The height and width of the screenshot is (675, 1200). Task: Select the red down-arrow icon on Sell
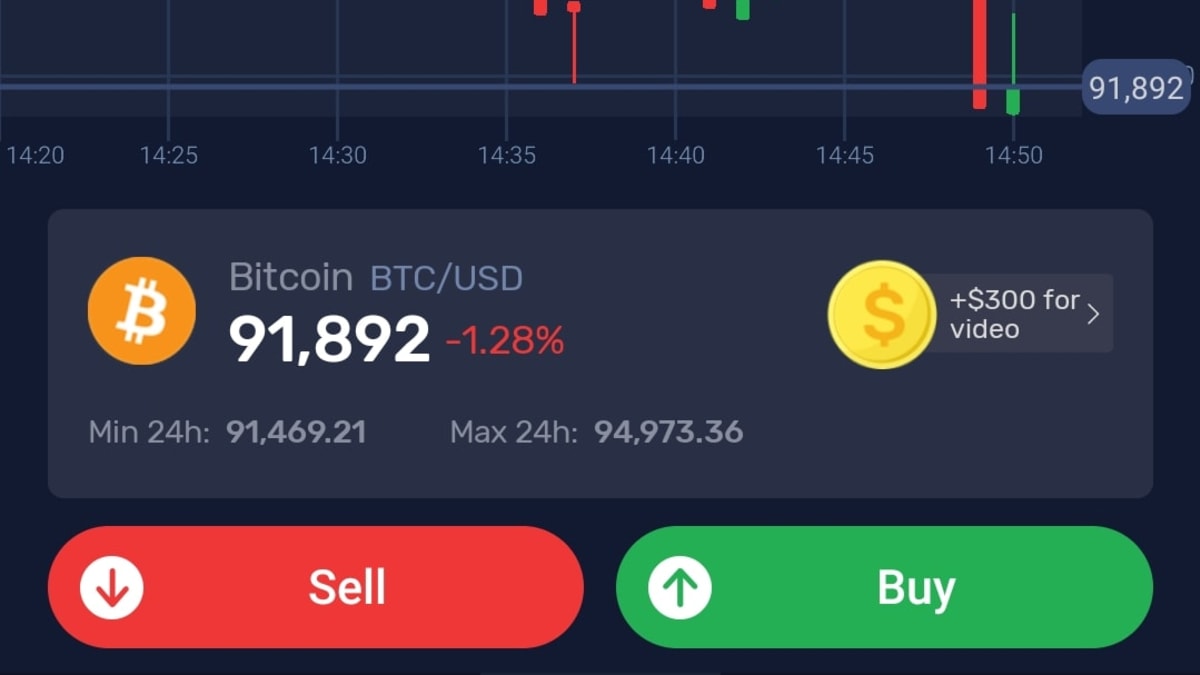tap(112, 587)
